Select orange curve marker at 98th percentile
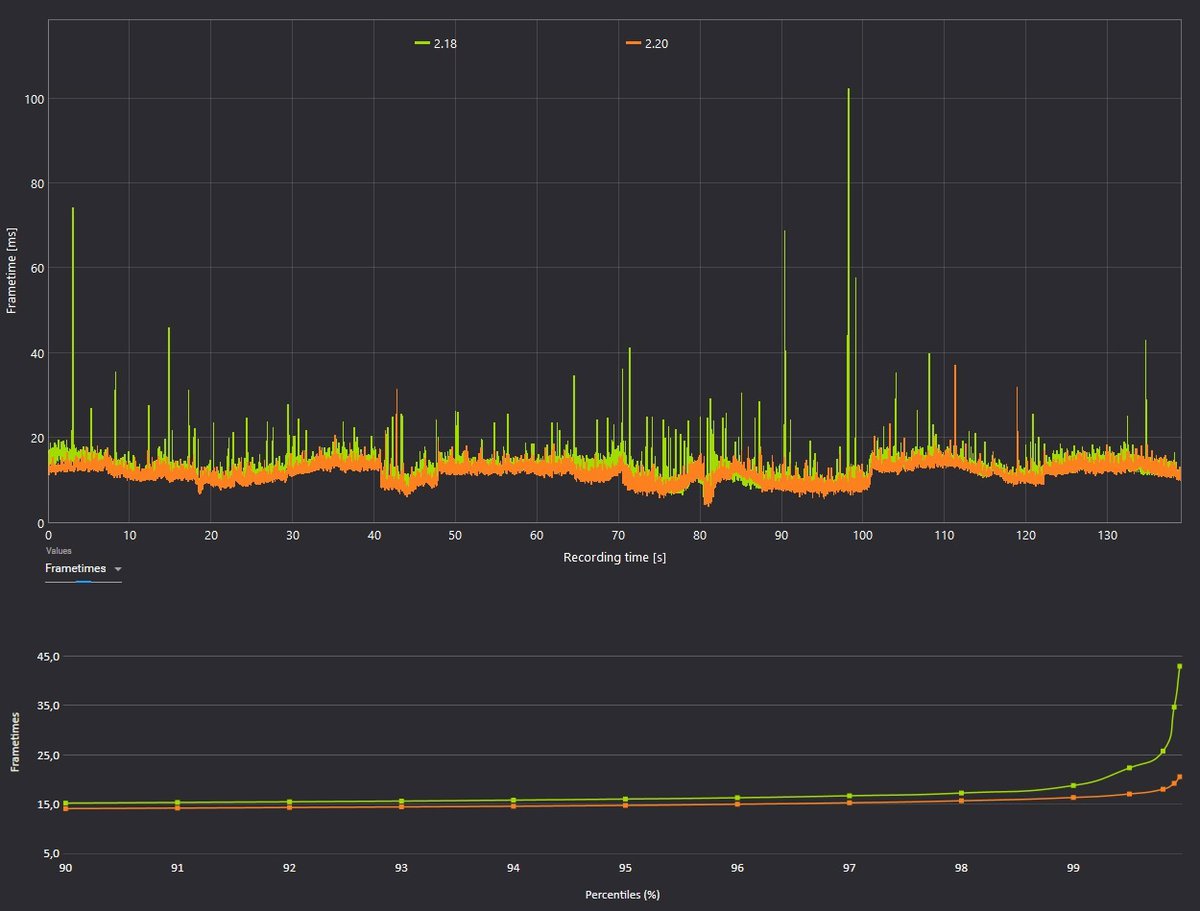Image resolution: width=1200 pixels, height=911 pixels. point(961,801)
